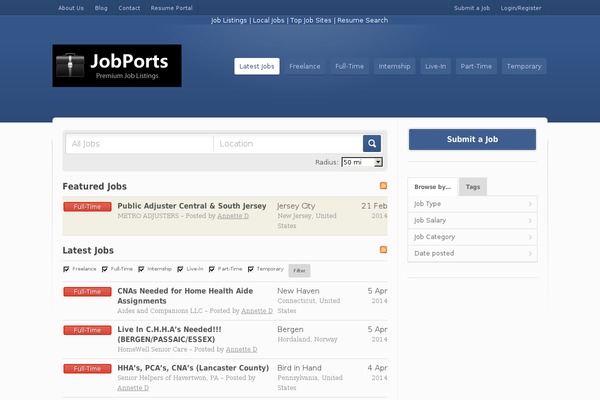Click Annette D link under Aides and Companions
The width and height of the screenshot is (600, 400).
pyautogui.click(x=257, y=311)
